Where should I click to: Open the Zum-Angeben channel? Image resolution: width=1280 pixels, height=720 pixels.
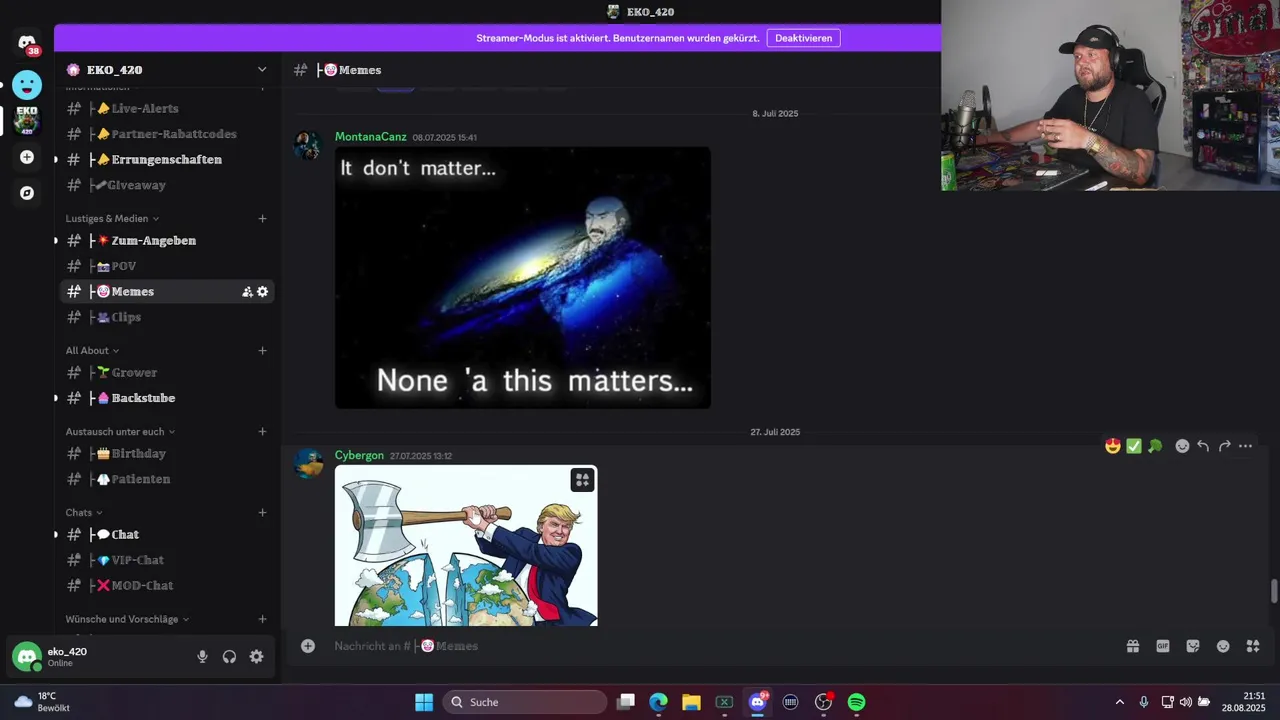[167, 241]
